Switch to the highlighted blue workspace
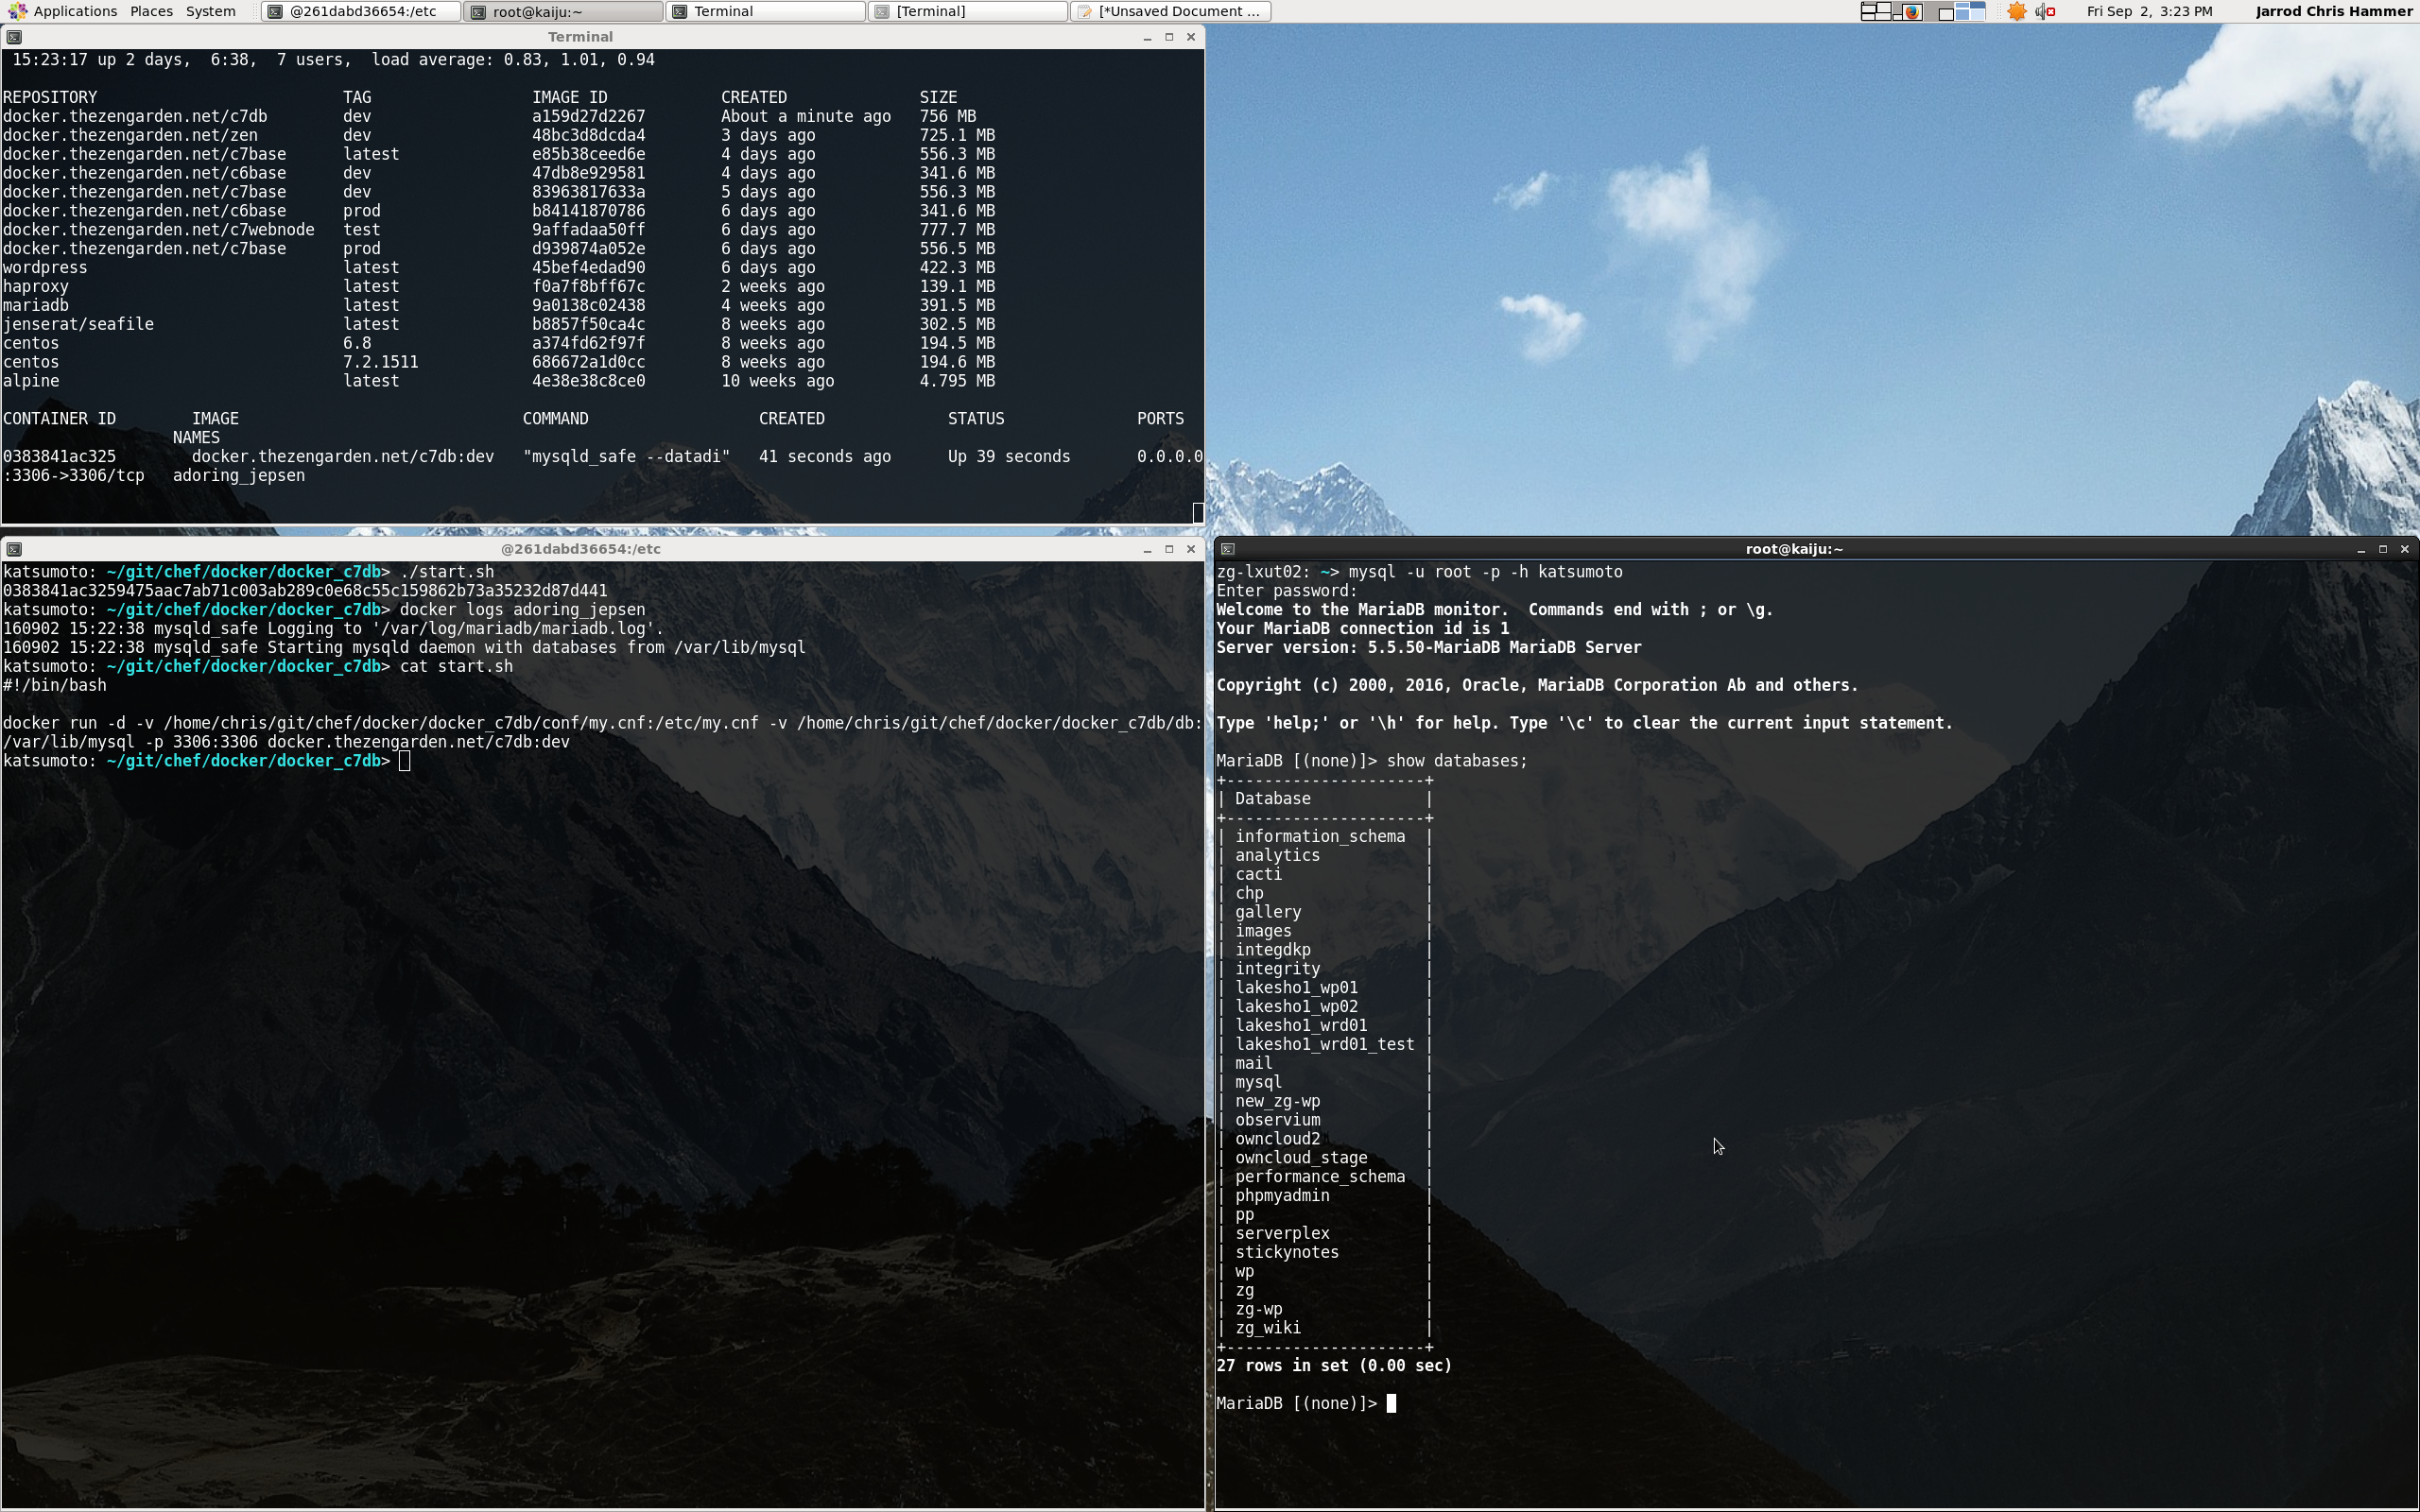The height and width of the screenshot is (1512, 2420). coord(1971,11)
